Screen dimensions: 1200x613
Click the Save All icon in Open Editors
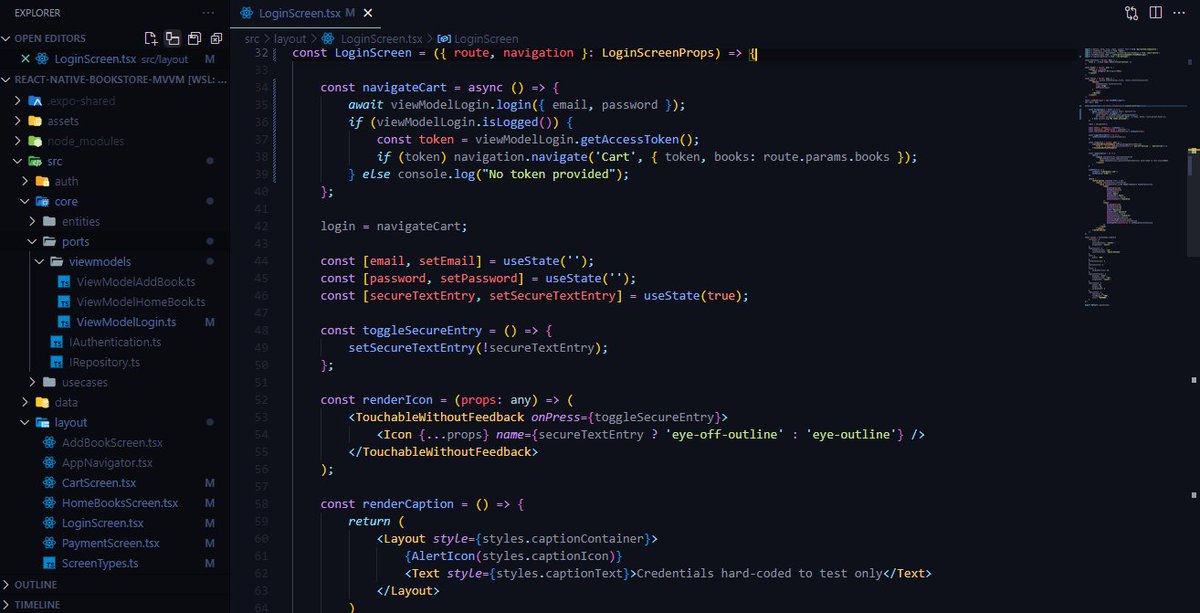tap(194, 38)
